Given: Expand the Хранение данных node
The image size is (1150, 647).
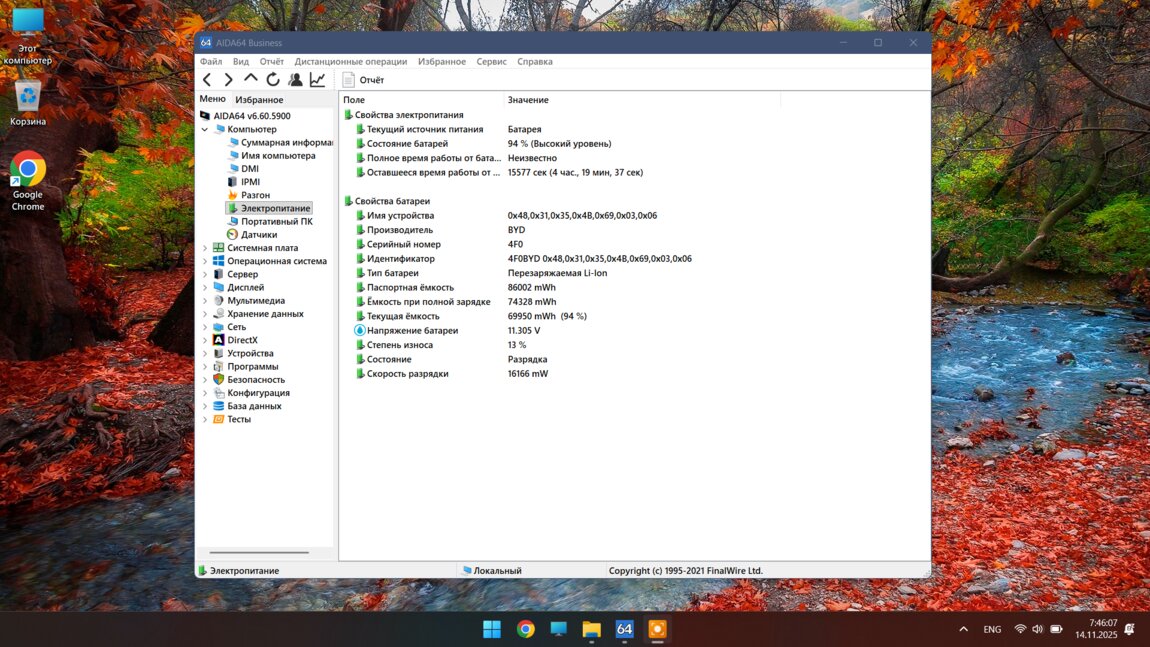Looking at the screenshot, I should (x=205, y=314).
